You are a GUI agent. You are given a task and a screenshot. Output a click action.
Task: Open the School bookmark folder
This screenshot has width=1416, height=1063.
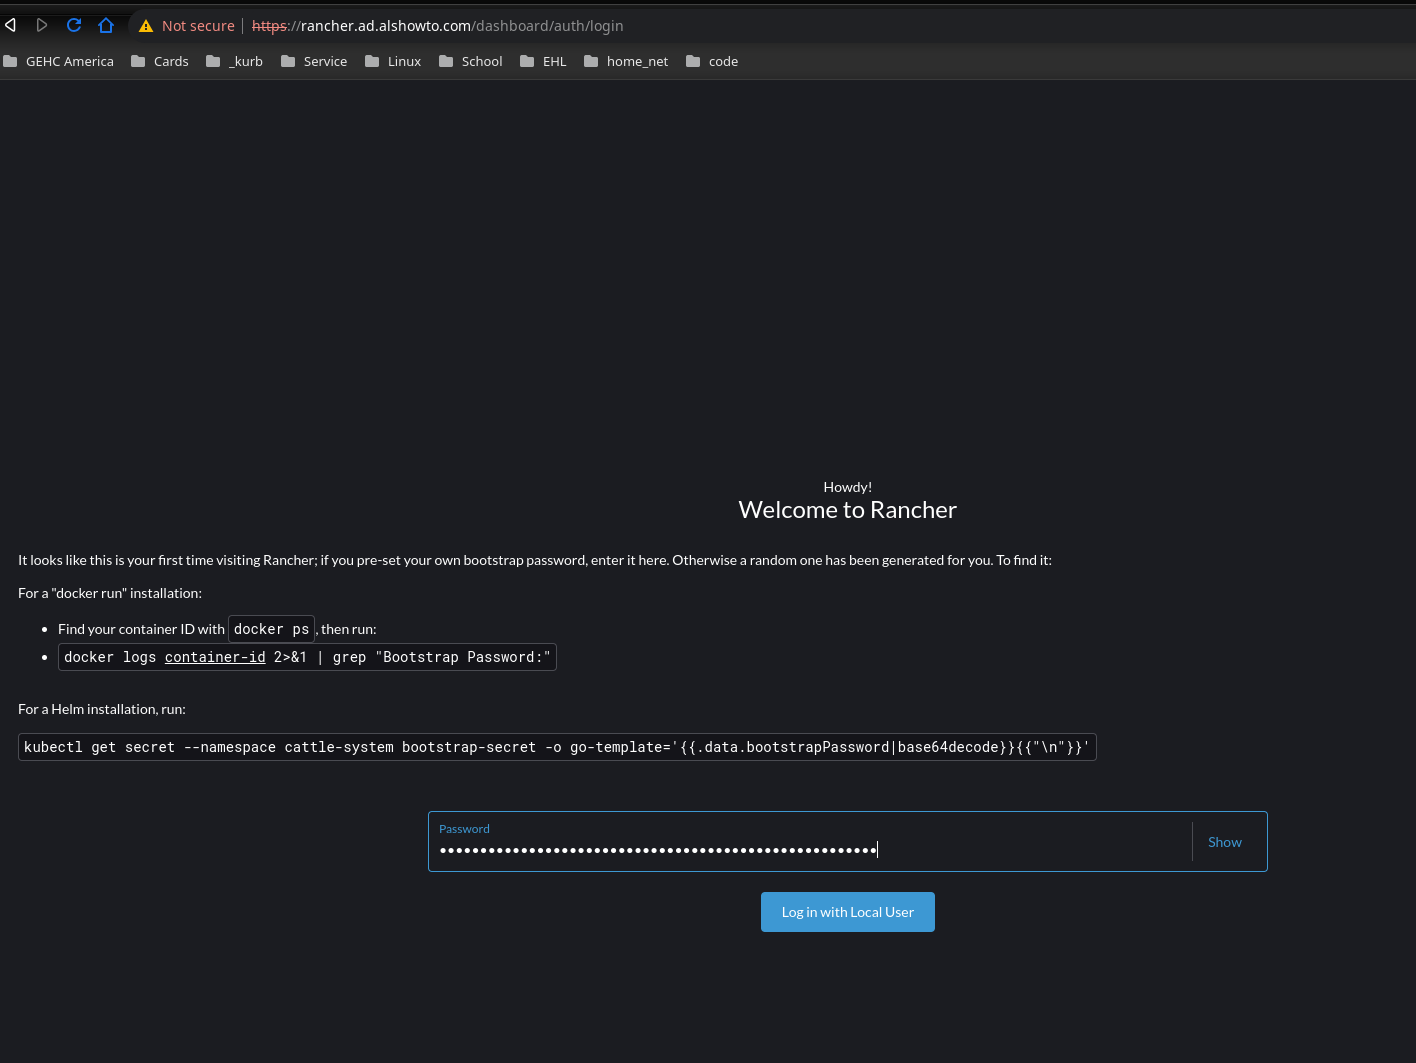click(471, 61)
